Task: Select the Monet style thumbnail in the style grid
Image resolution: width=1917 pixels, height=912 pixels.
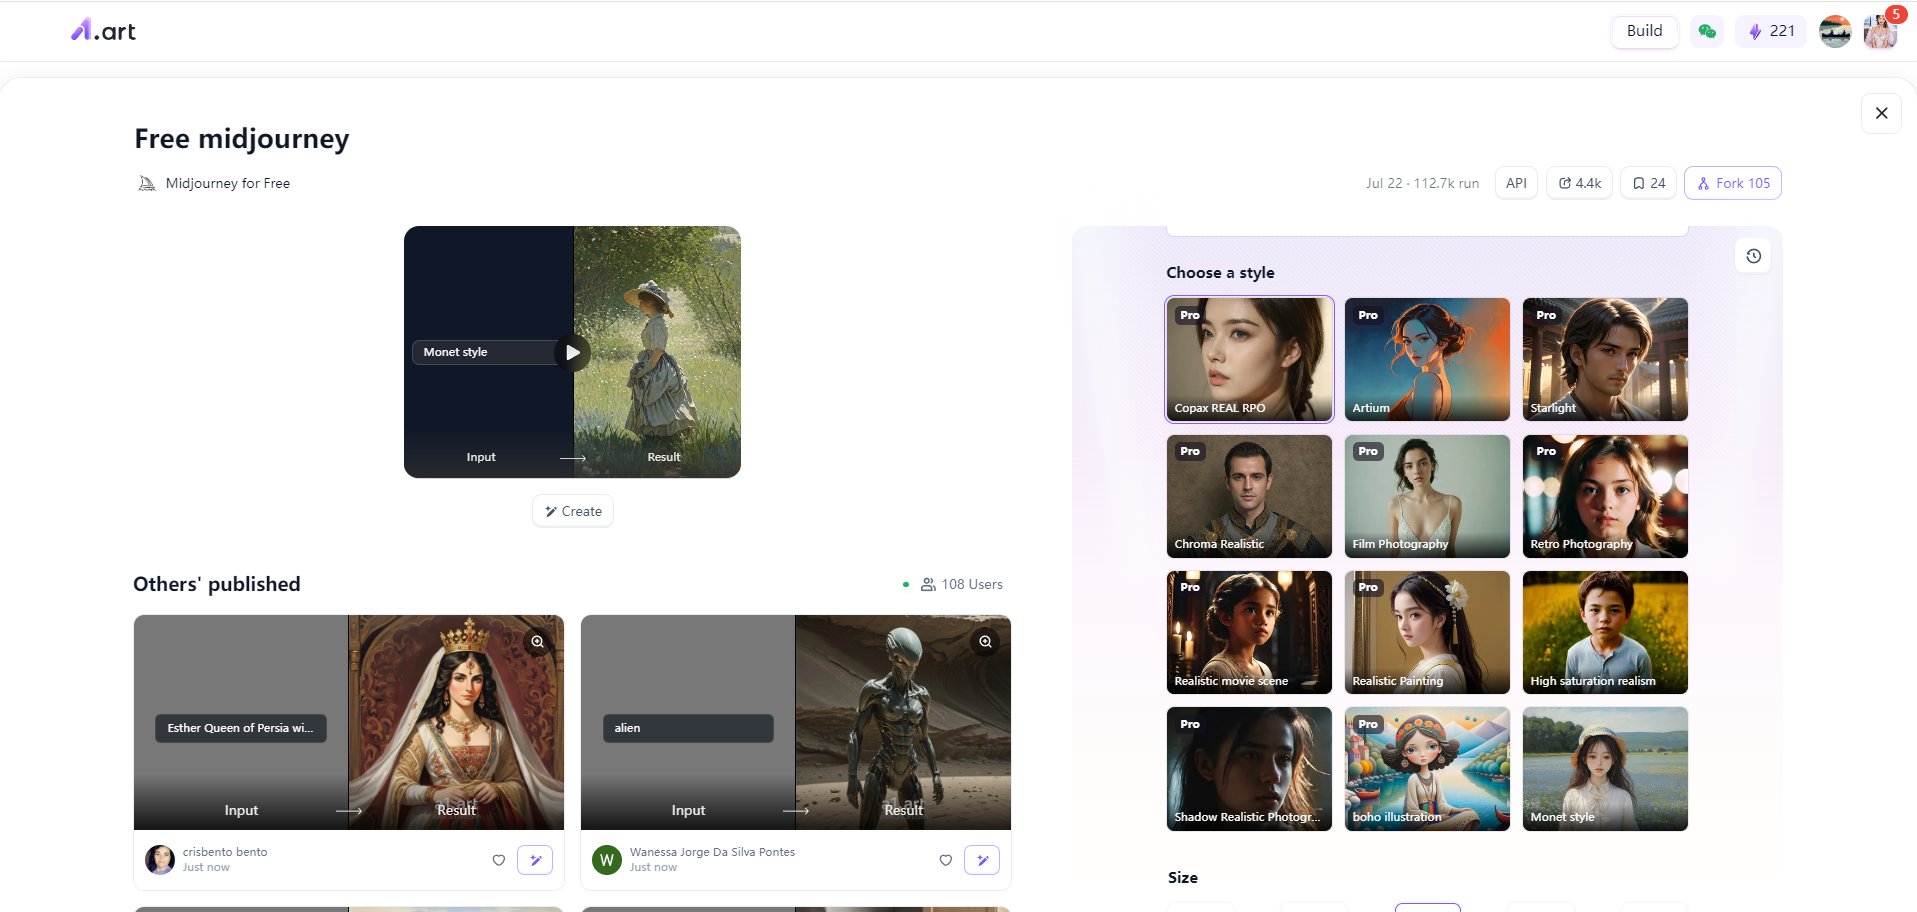Action: (x=1605, y=769)
